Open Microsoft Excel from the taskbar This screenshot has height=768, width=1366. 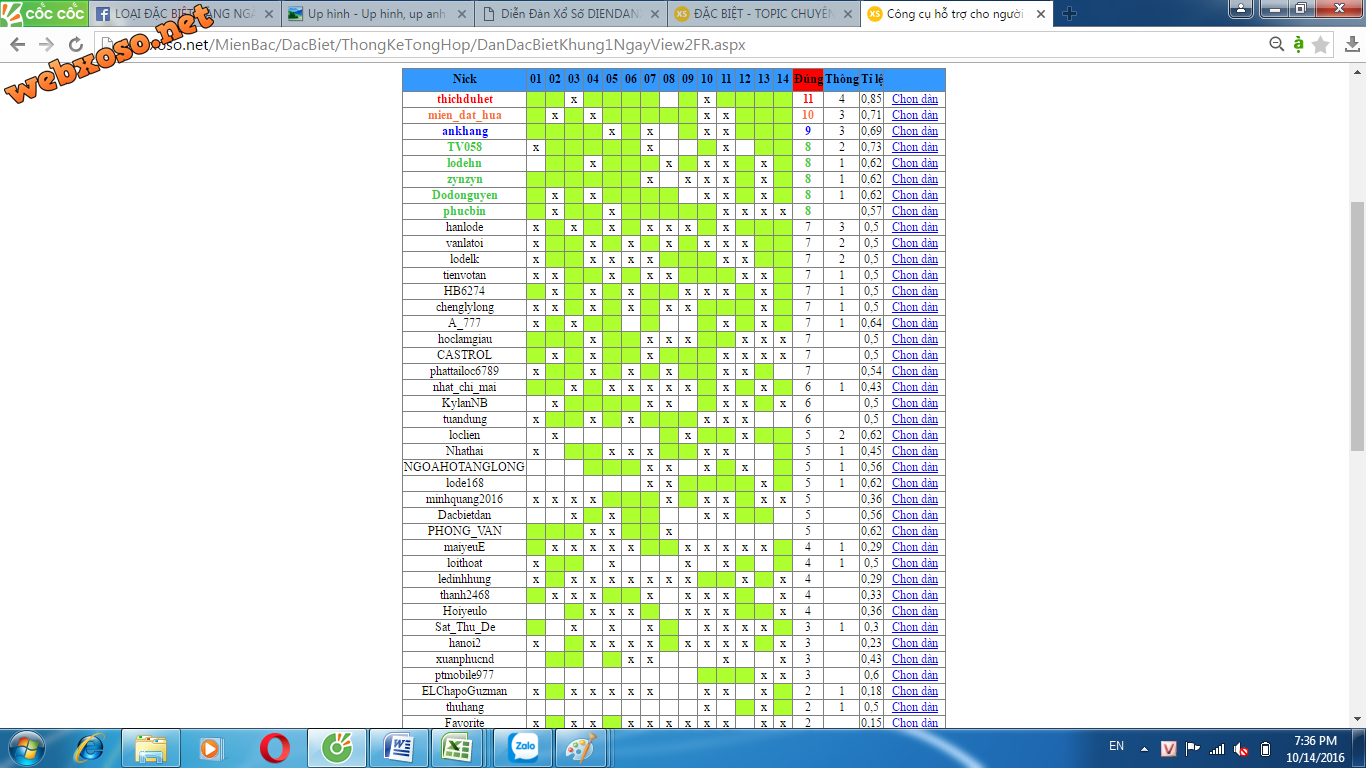pyautogui.click(x=458, y=748)
